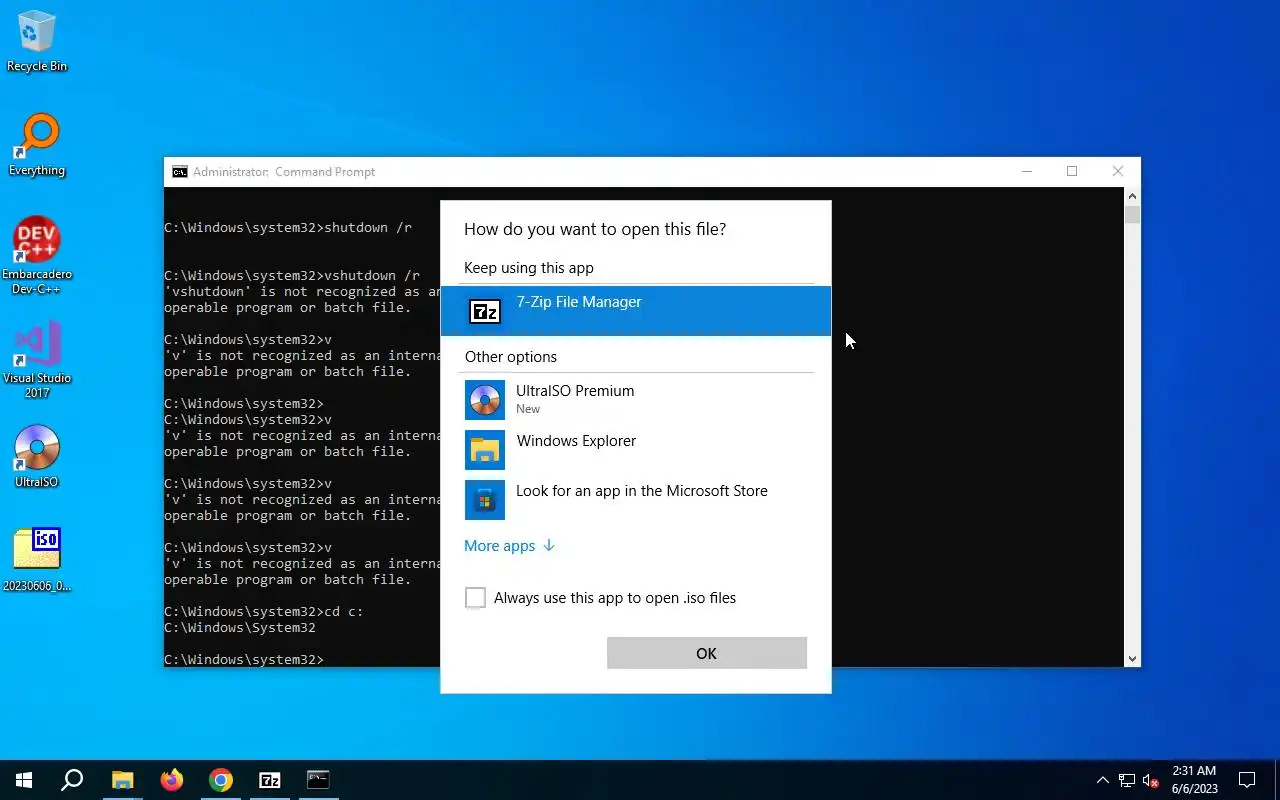This screenshot has width=1280, height=800.
Task: Maximize the Command Prompt window
Action: click(x=1072, y=172)
